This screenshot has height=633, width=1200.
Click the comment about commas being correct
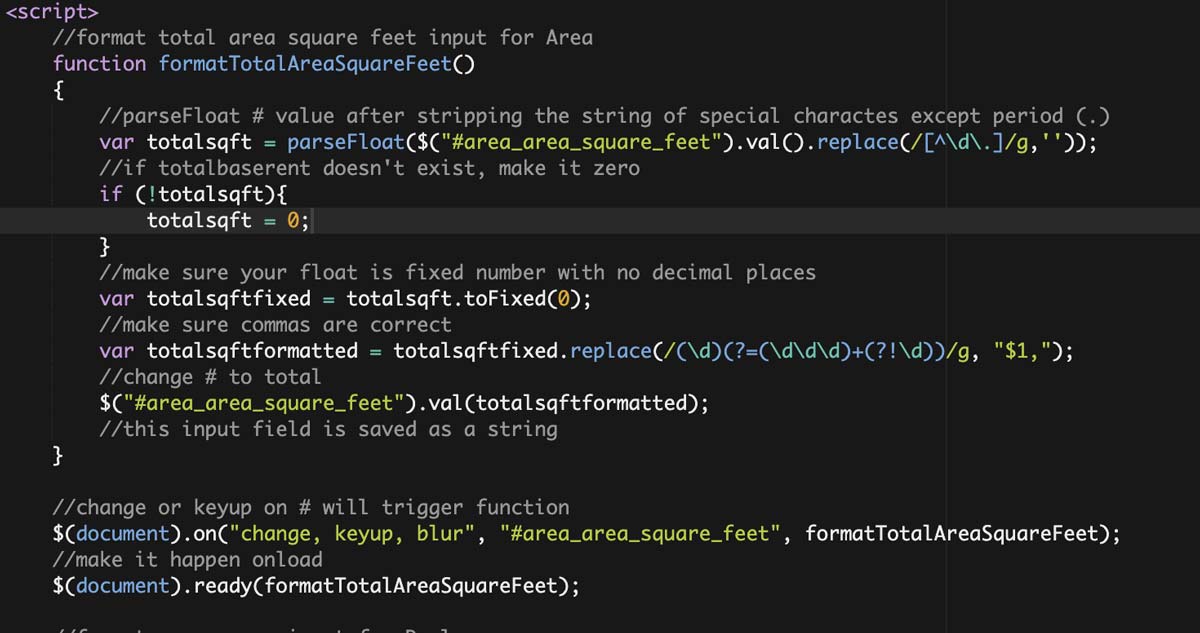[x=275, y=324]
